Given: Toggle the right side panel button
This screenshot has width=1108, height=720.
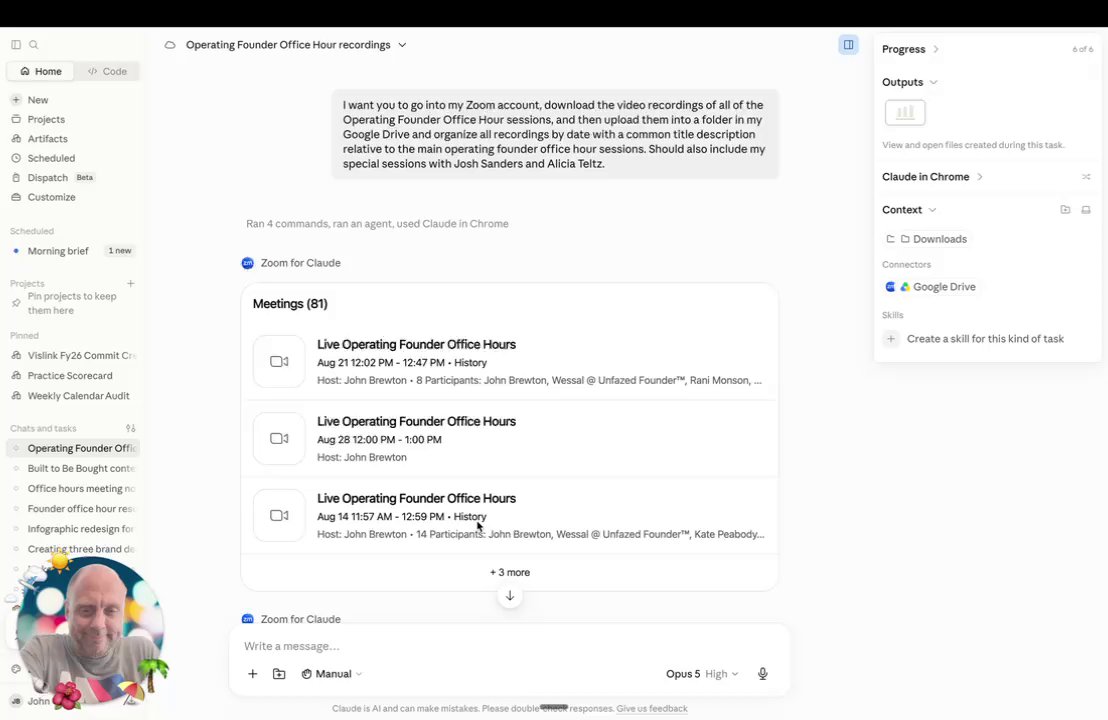Looking at the screenshot, I should (848, 45).
